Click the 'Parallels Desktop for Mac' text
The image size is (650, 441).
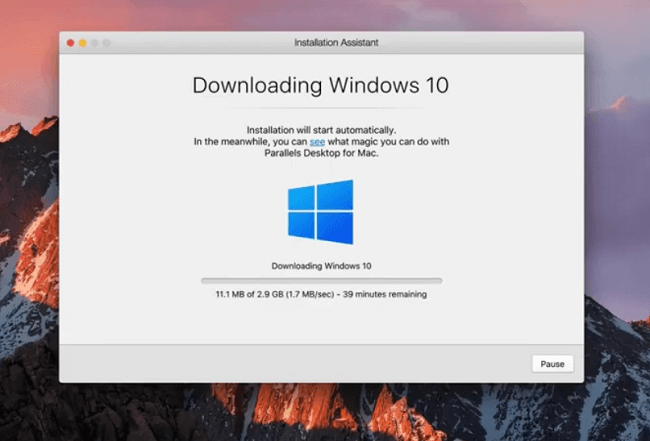coord(321,153)
